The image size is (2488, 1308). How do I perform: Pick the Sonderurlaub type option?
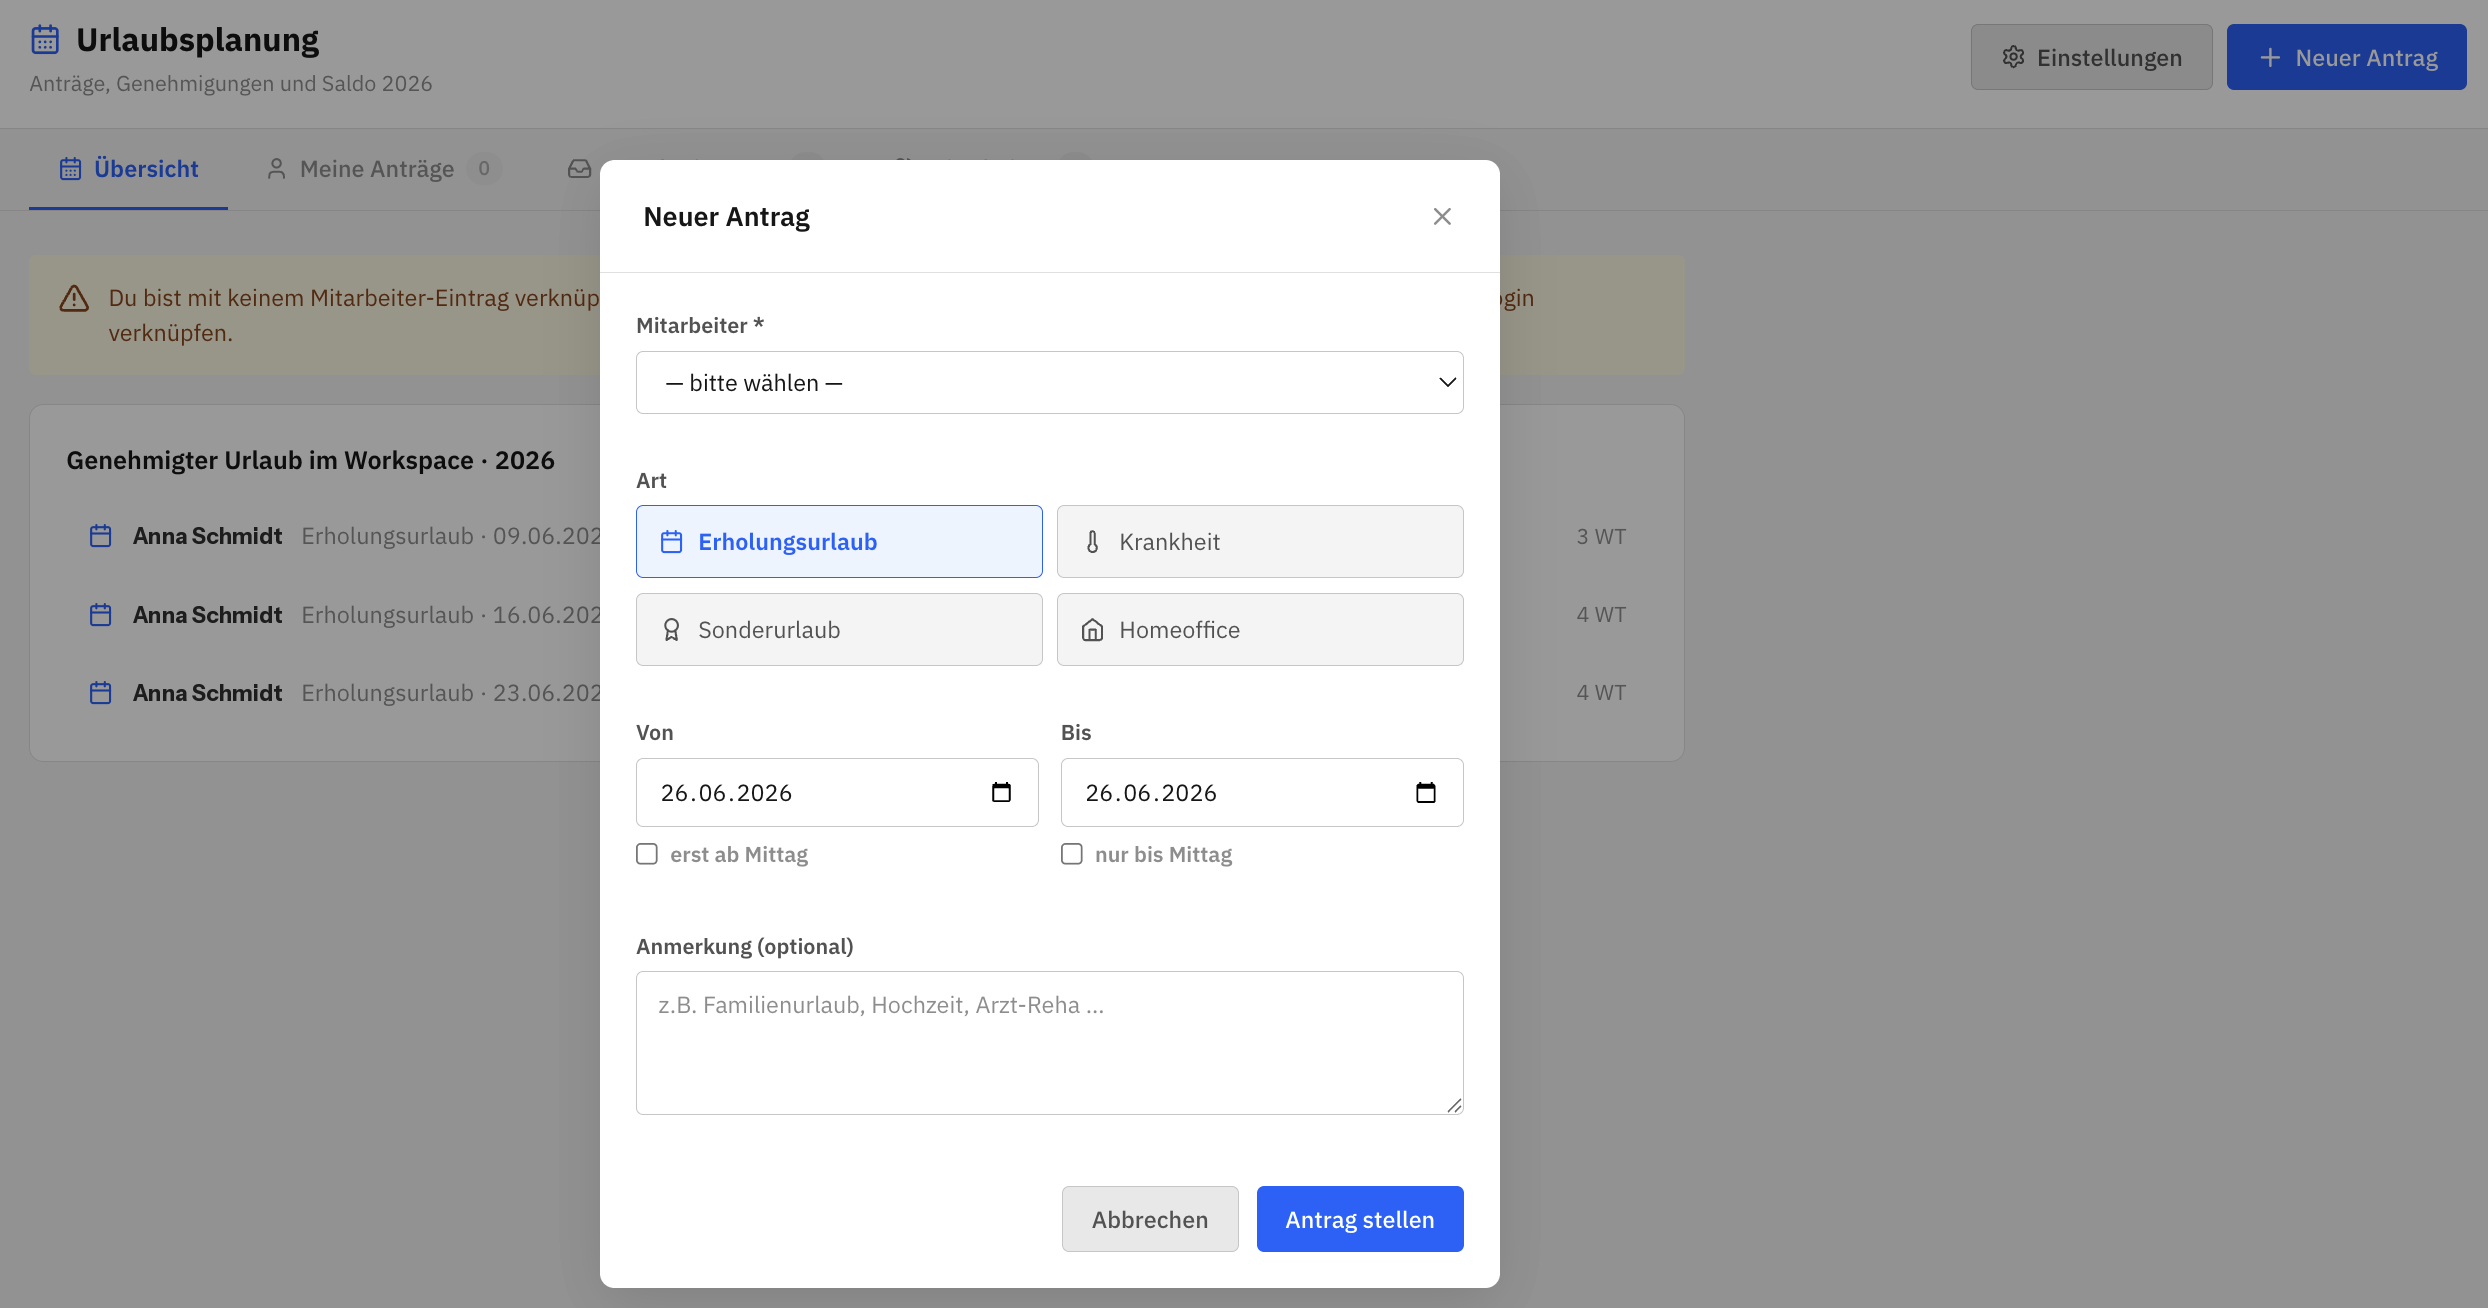pyautogui.click(x=839, y=629)
